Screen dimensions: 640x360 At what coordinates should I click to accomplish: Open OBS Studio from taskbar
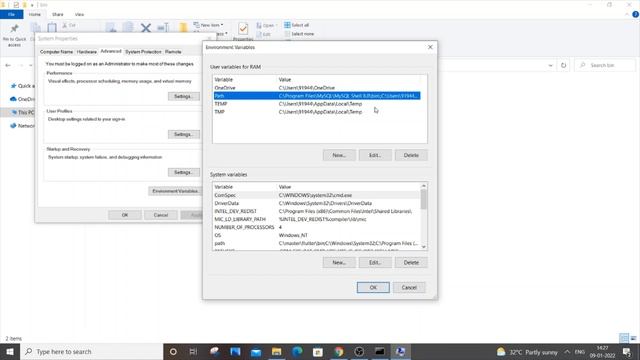[359, 351]
